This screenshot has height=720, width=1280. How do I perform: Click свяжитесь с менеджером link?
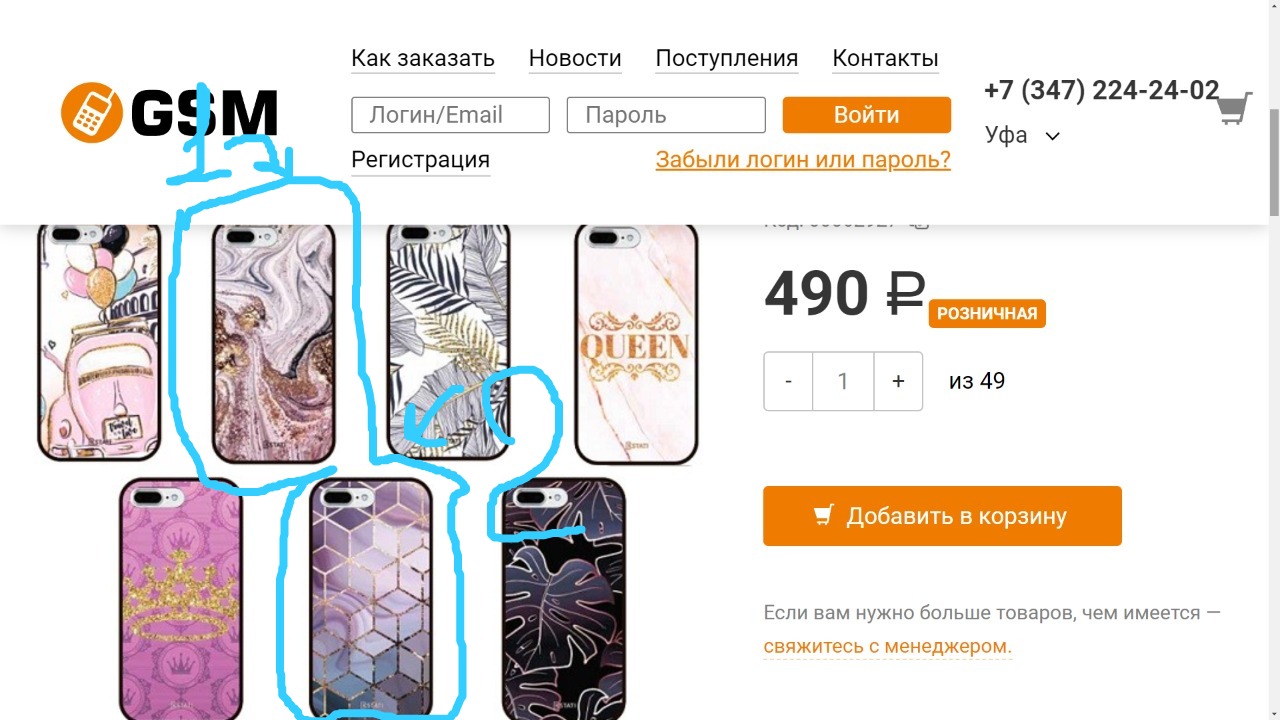pos(888,646)
